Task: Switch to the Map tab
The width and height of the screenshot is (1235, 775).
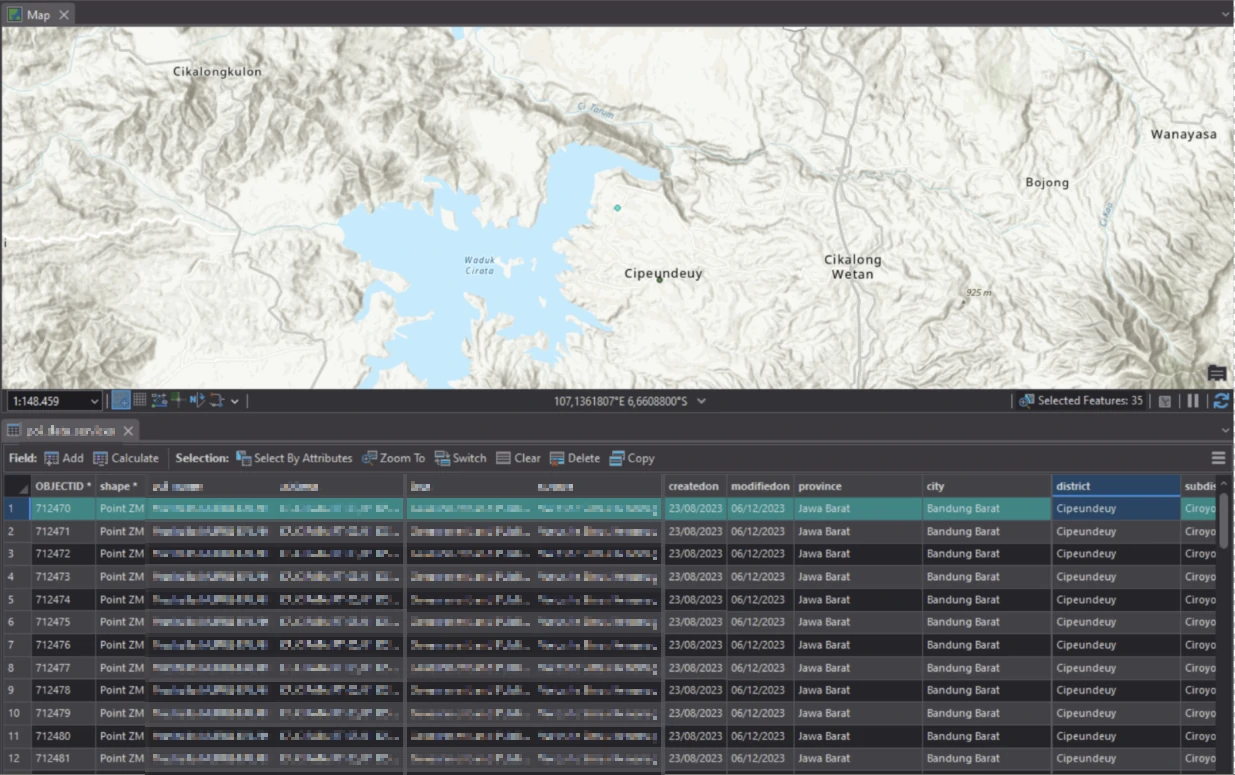Action: 37,15
